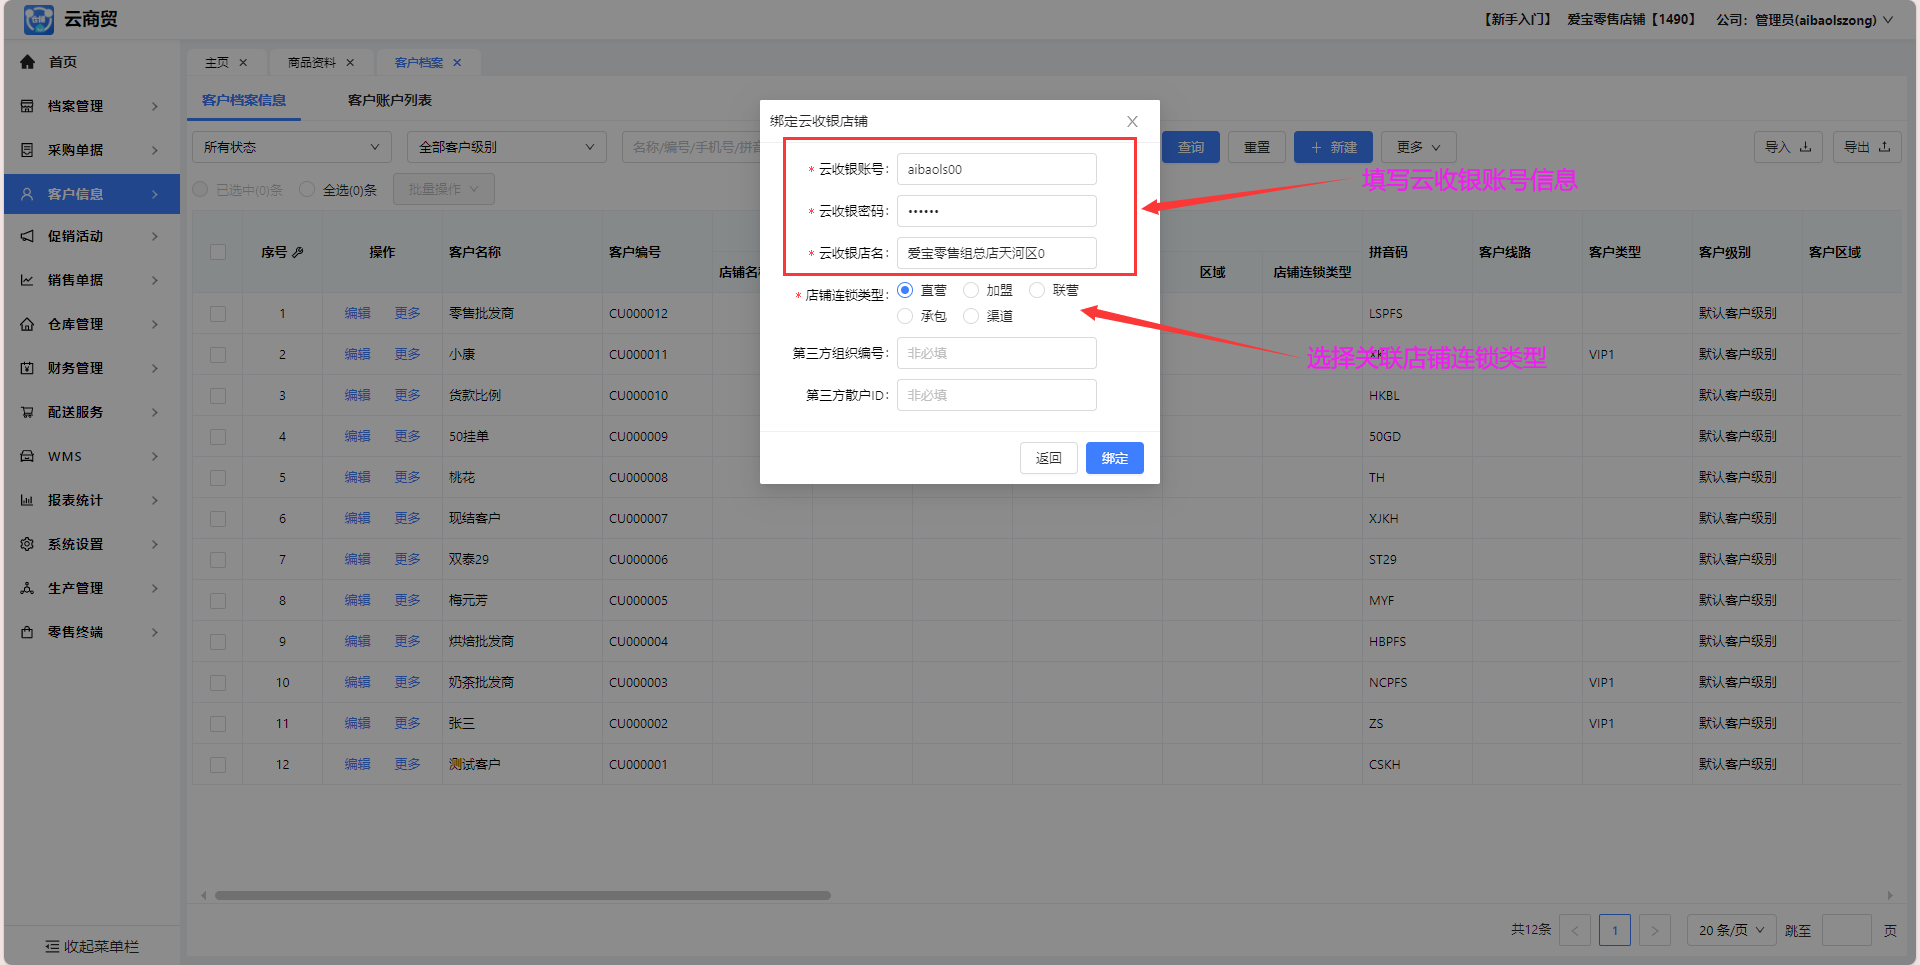Viewport: 1920px width, 965px height.
Task: Click the 配送服务 cart icon
Action: (x=27, y=412)
